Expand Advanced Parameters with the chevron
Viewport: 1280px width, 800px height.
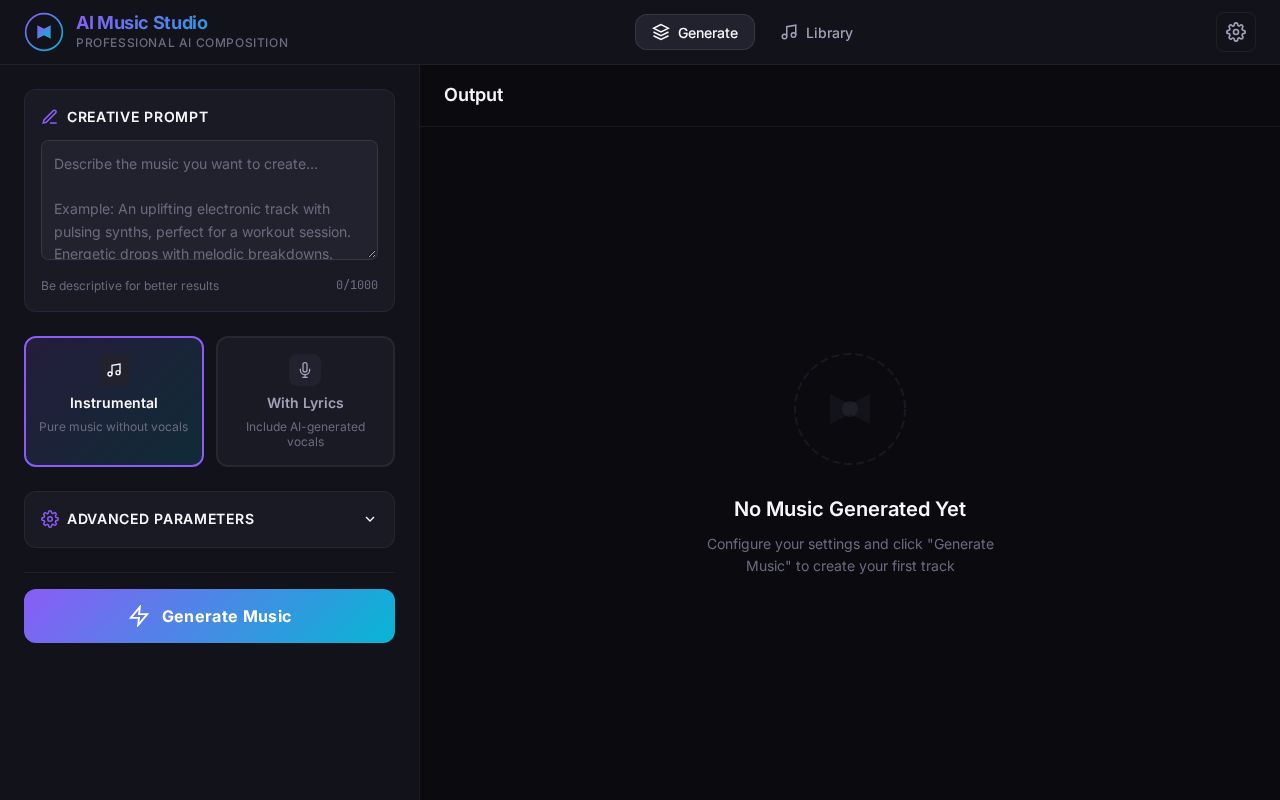(370, 519)
